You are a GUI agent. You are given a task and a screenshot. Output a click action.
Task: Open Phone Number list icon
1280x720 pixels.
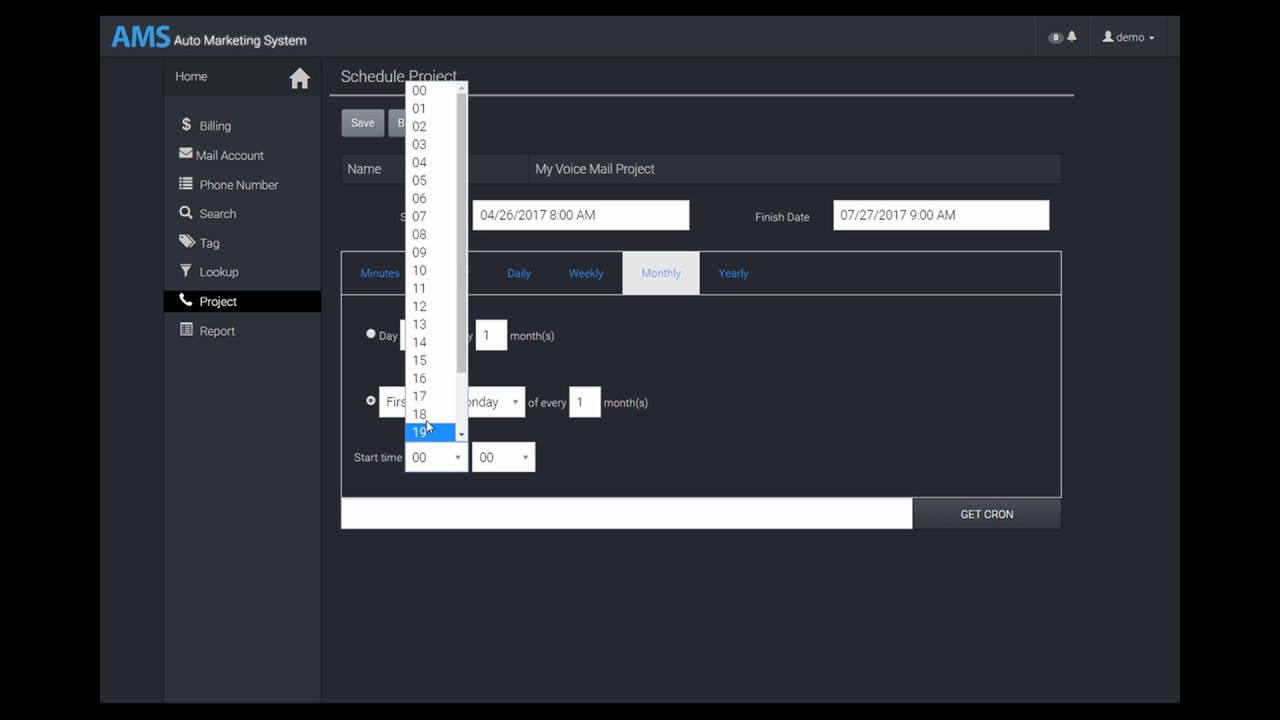tap(186, 184)
